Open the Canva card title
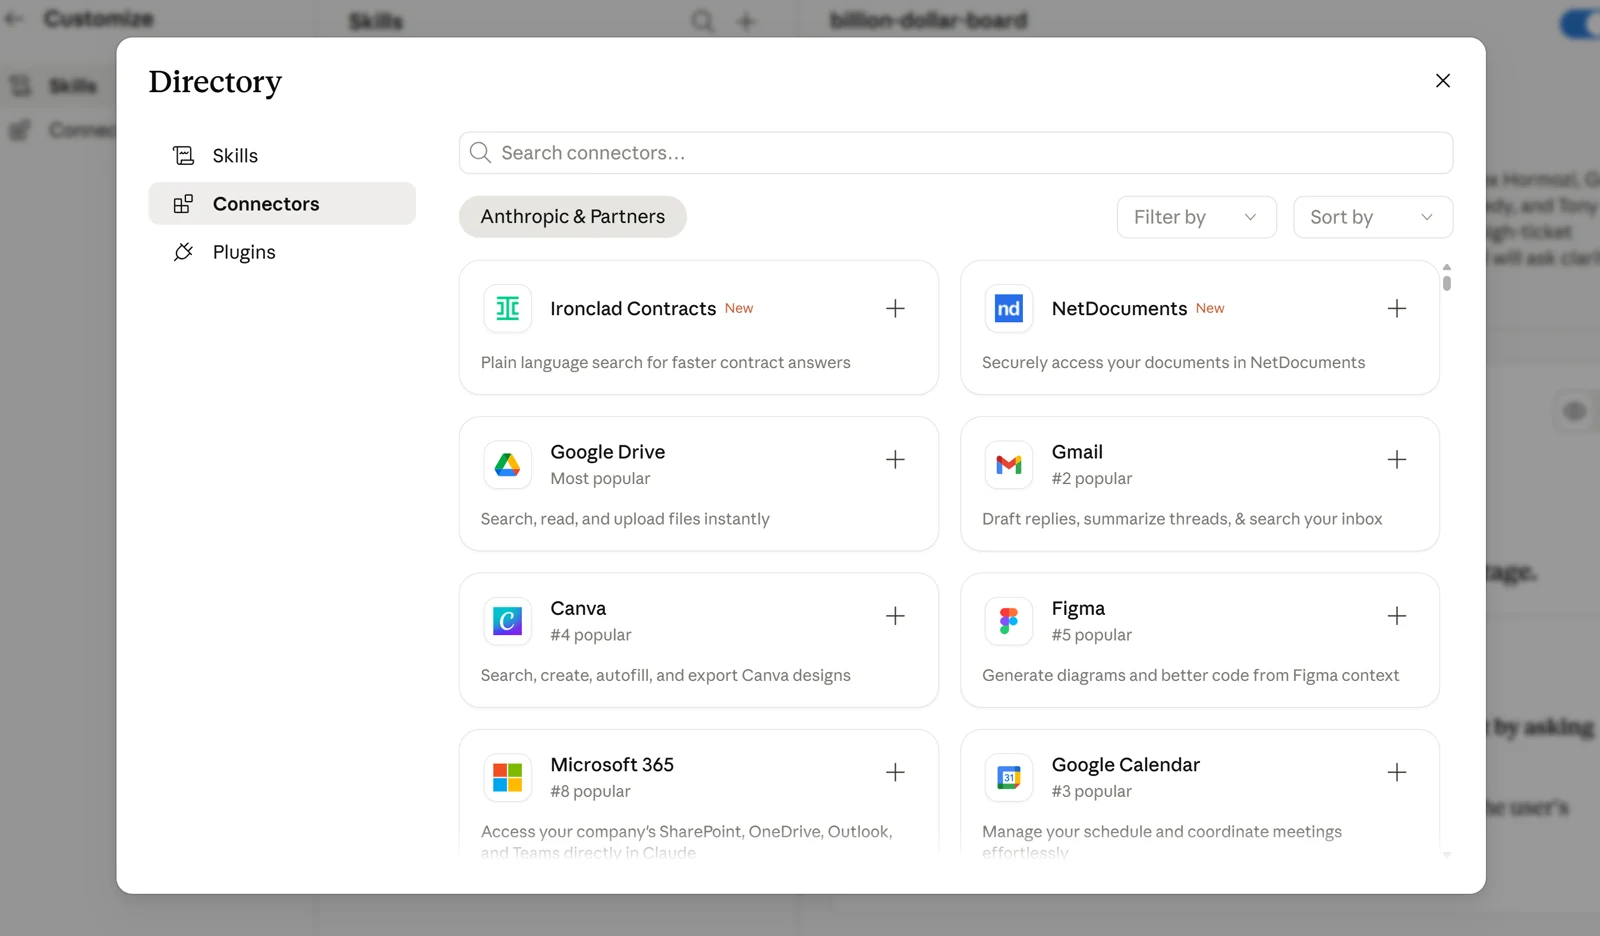Screen dimensions: 1600x936 [578, 608]
